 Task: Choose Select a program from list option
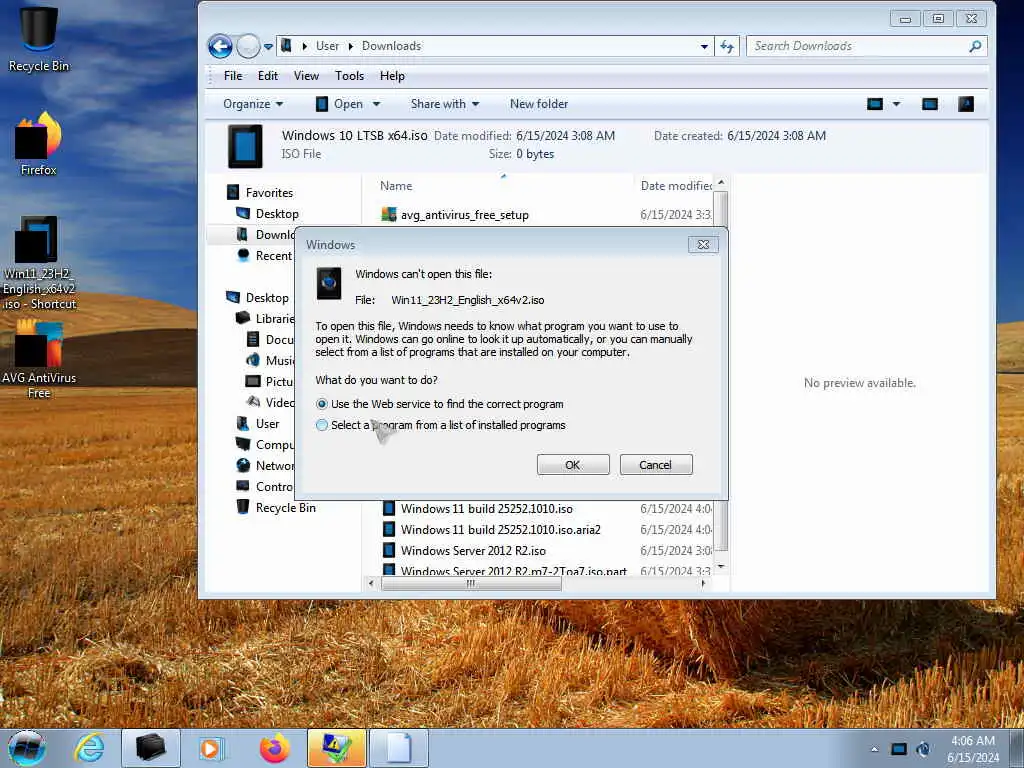point(440,425)
